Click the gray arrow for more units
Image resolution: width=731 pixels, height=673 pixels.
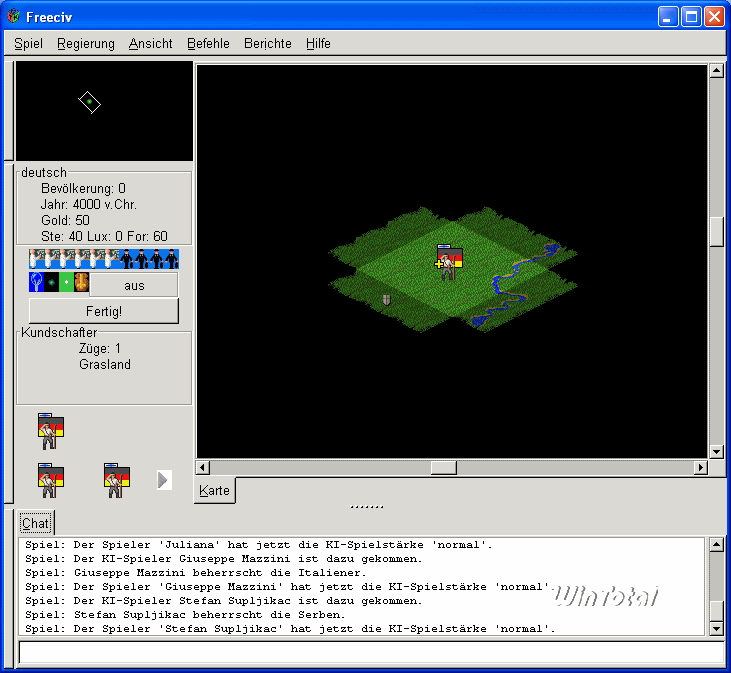click(164, 480)
